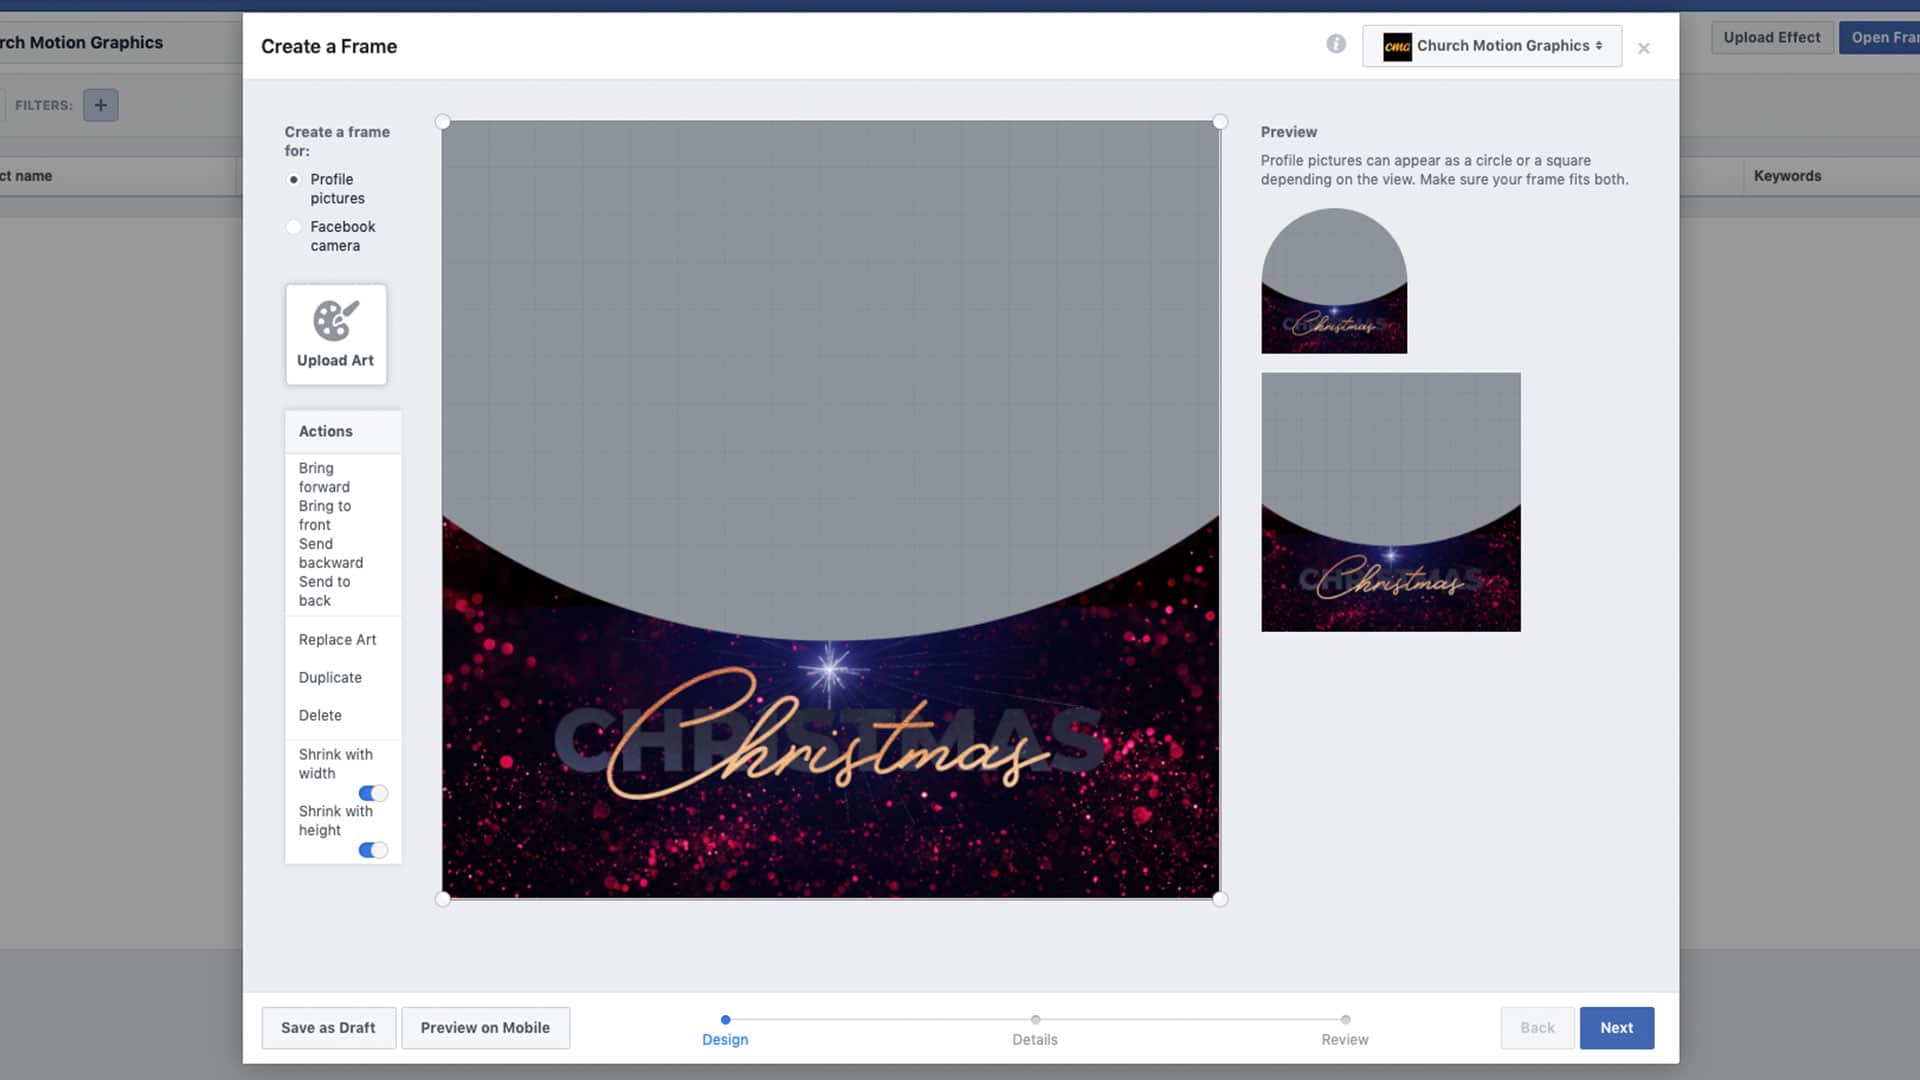
Task: Click the Back button
Action: click(x=1537, y=1028)
